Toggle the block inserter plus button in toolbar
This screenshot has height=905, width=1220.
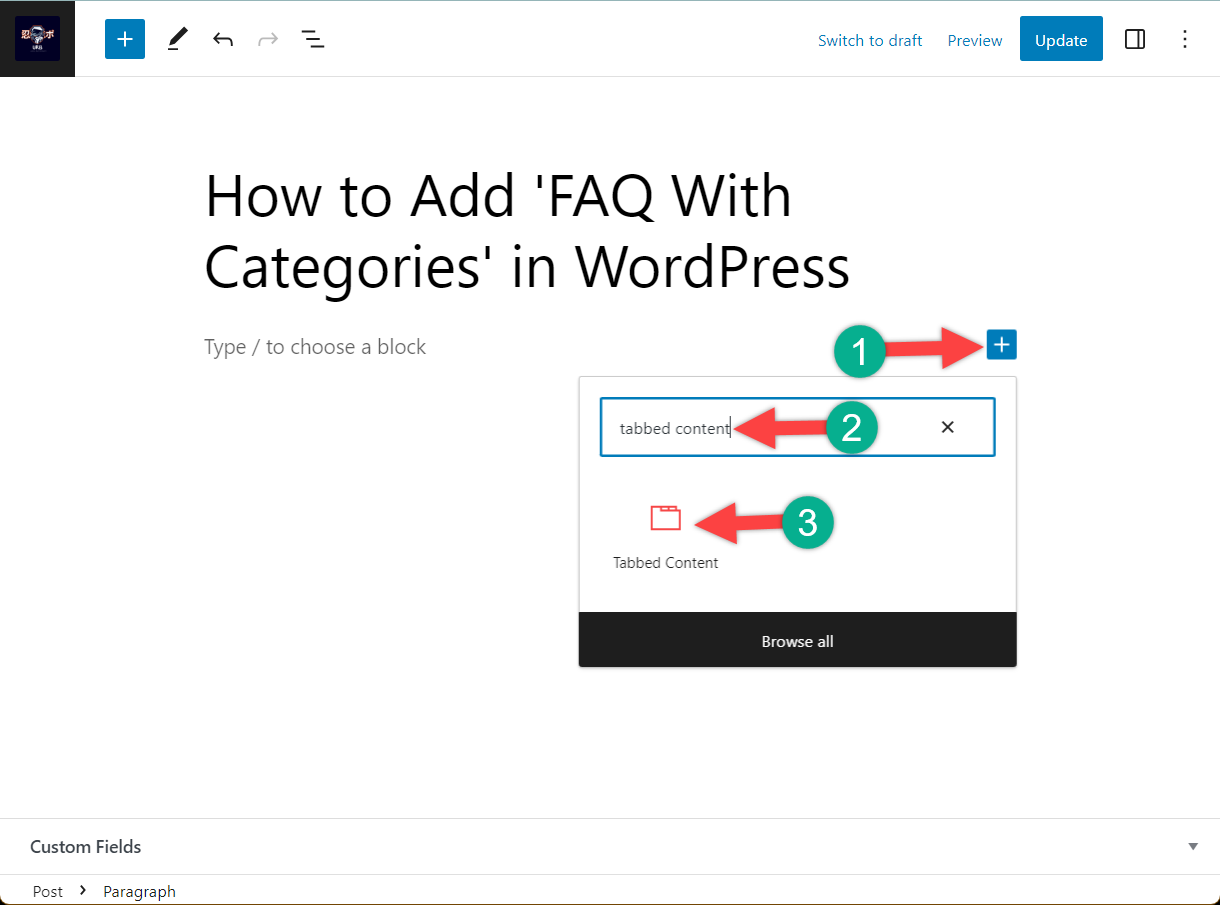pos(125,39)
